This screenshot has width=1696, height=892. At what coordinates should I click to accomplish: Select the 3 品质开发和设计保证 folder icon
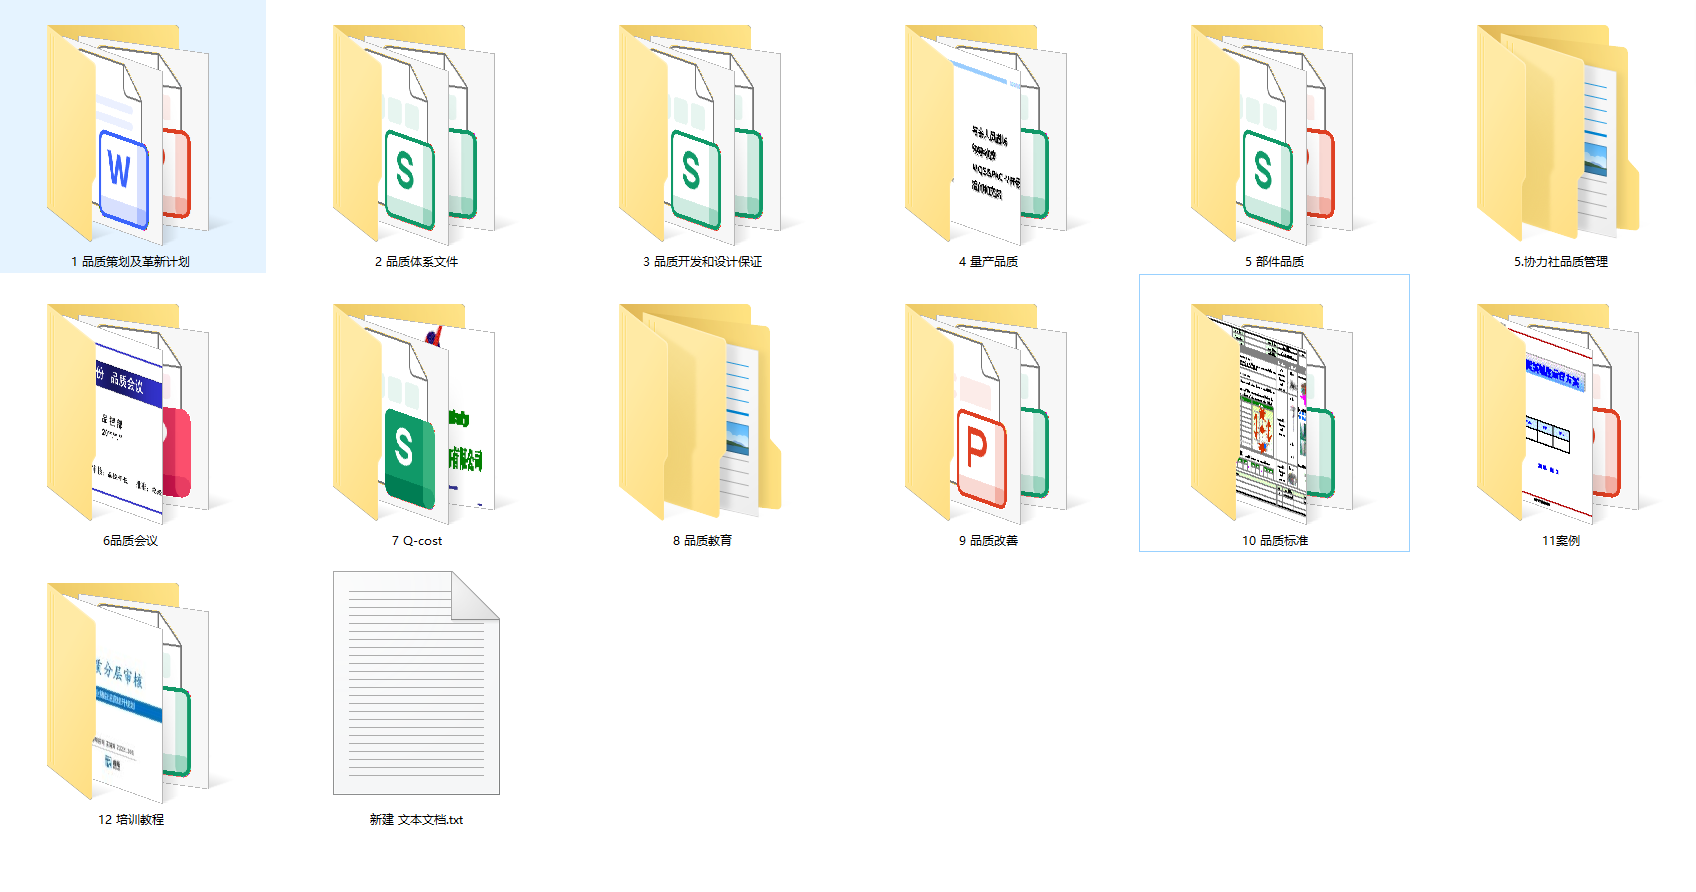pyautogui.click(x=702, y=135)
